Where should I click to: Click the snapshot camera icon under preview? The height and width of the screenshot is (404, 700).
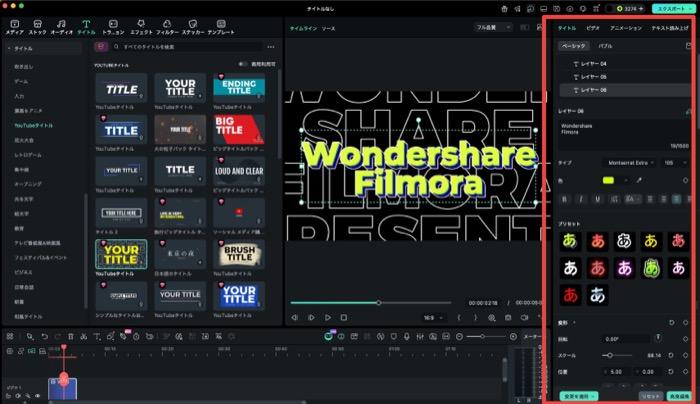(x=508, y=317)
